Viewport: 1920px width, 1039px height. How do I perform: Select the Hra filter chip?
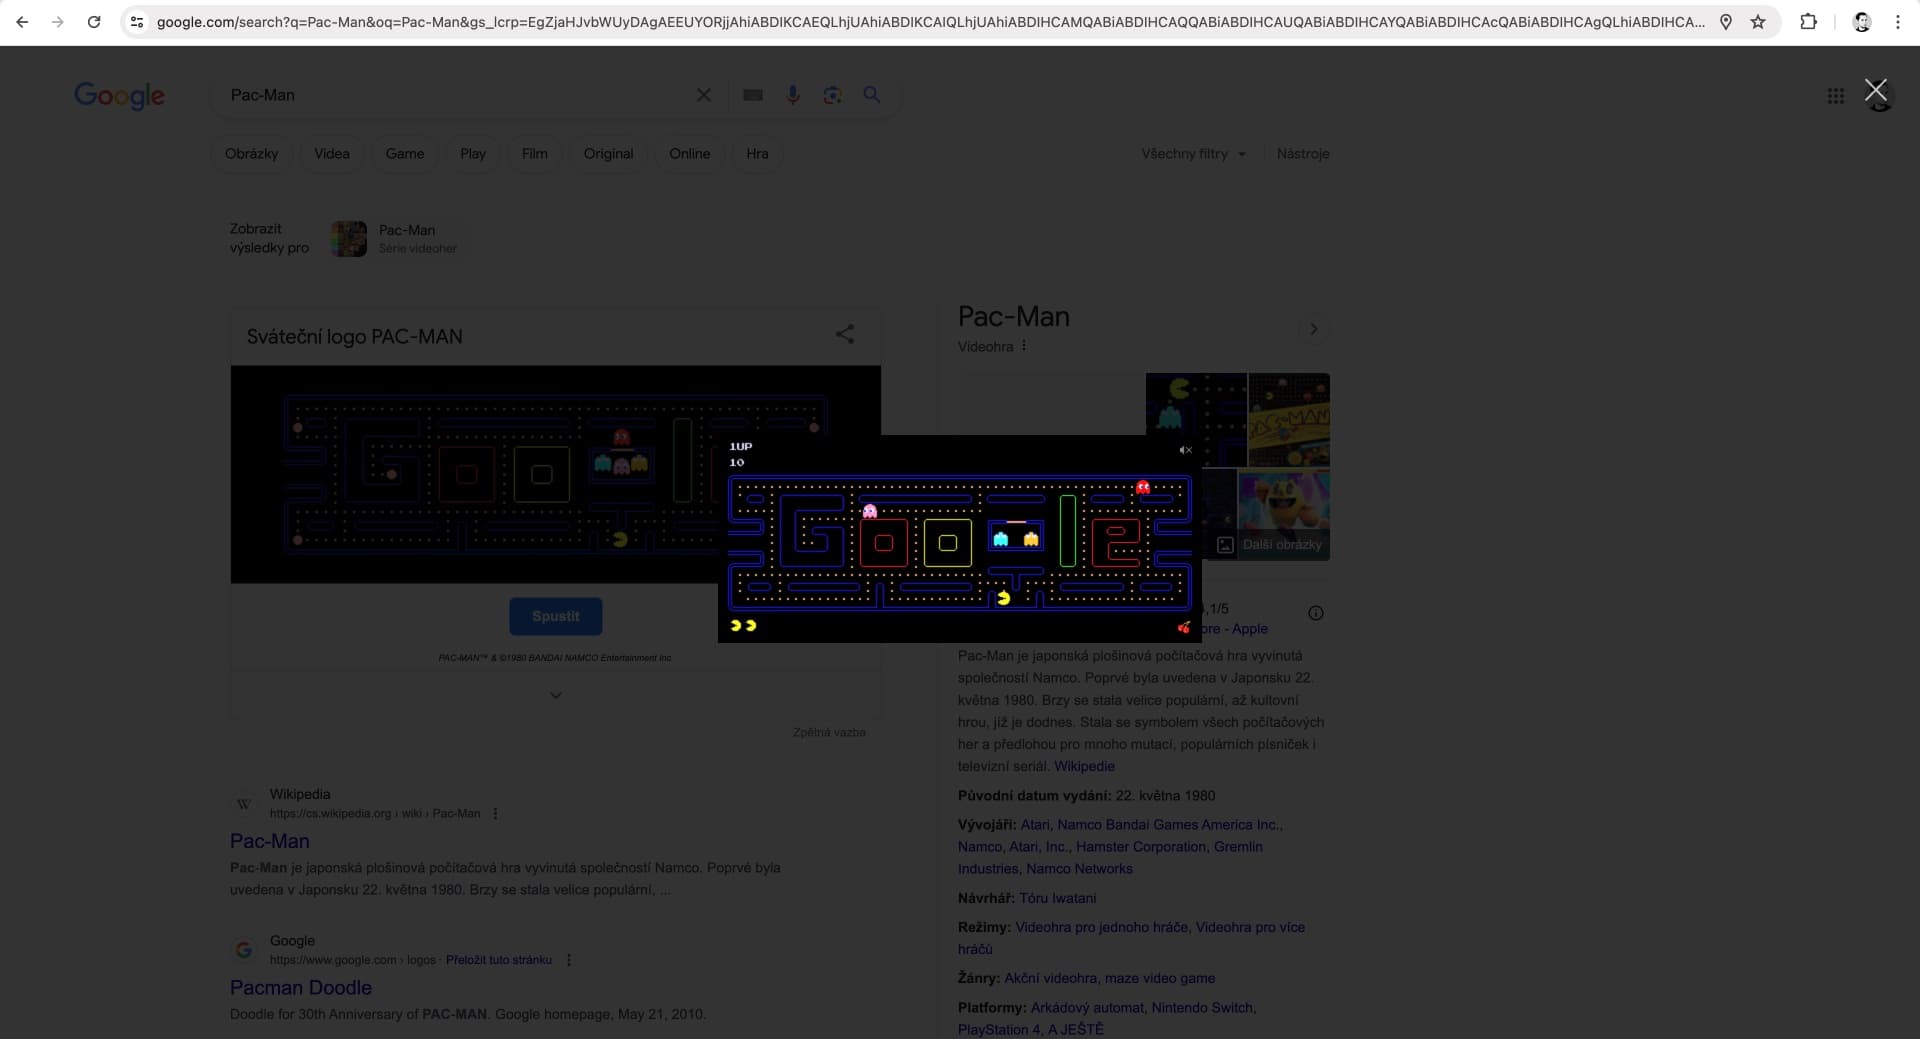pos(758,154)
